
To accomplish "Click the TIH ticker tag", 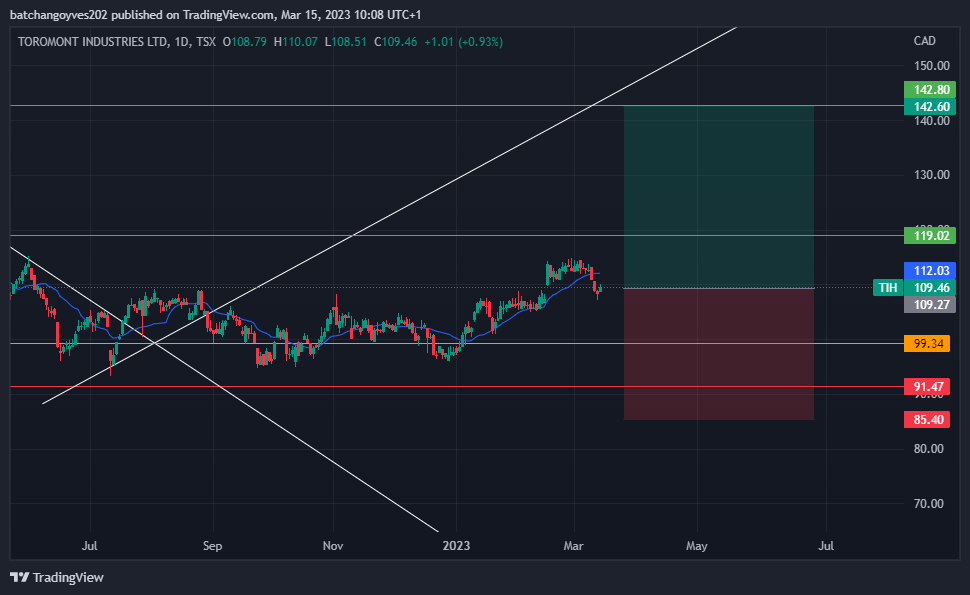I will [x=888, y=288].
